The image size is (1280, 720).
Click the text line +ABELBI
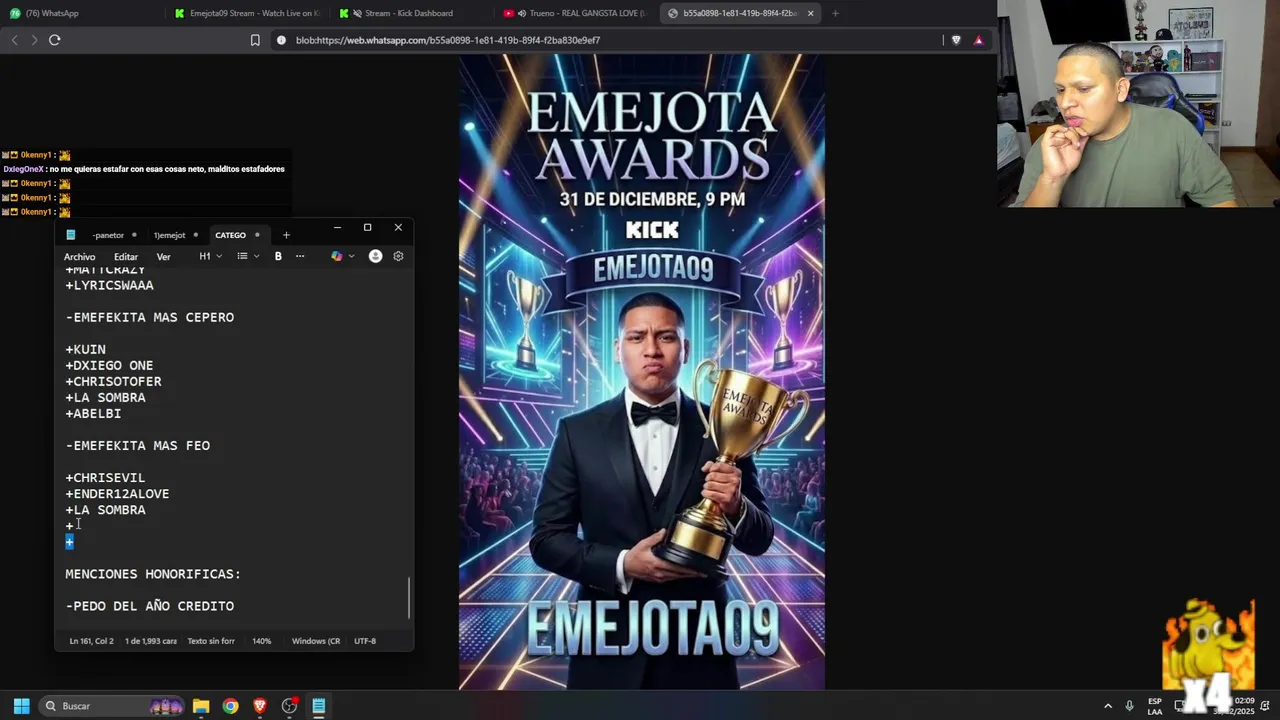[x=93, y=413]
